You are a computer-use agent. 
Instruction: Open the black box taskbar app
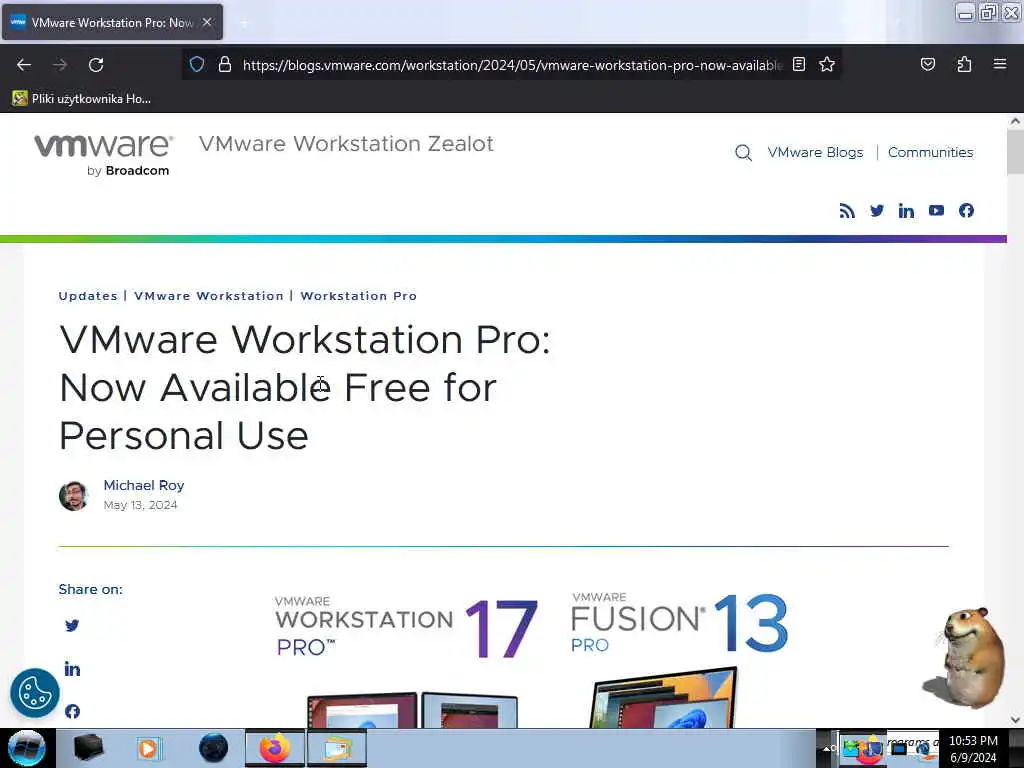coord(88,748)
